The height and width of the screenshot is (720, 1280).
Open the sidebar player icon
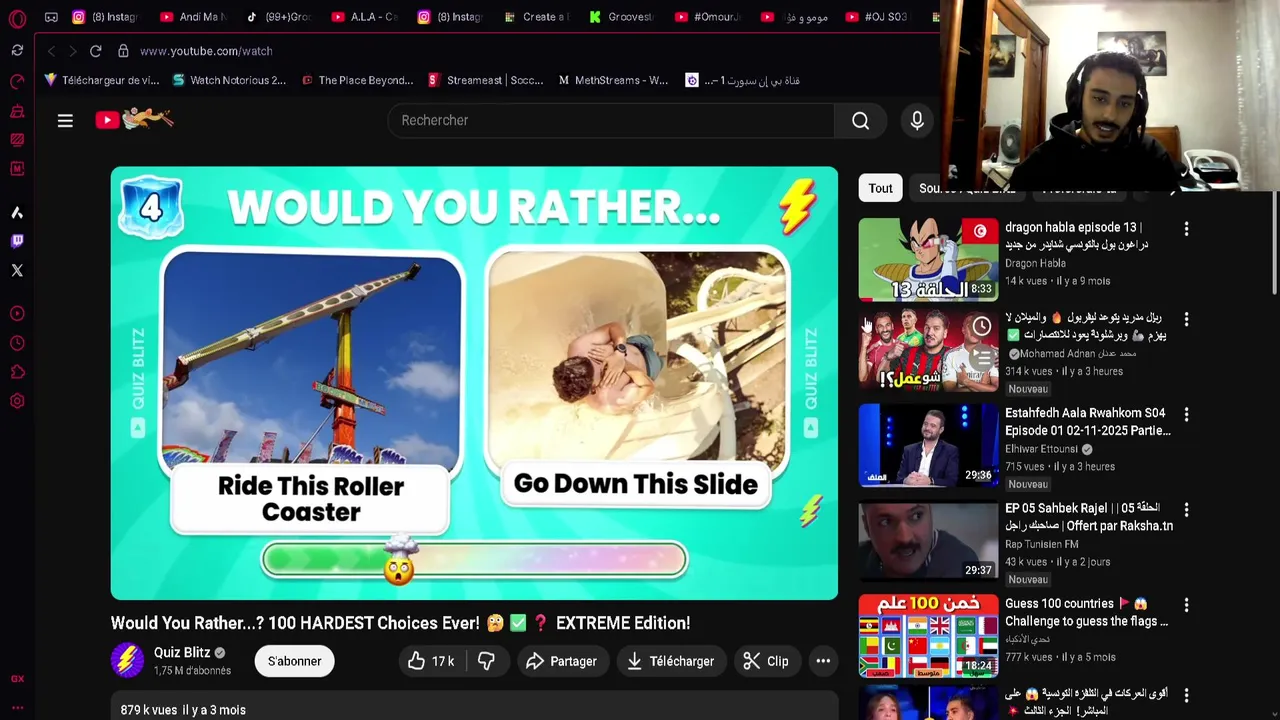click(17, 314)
